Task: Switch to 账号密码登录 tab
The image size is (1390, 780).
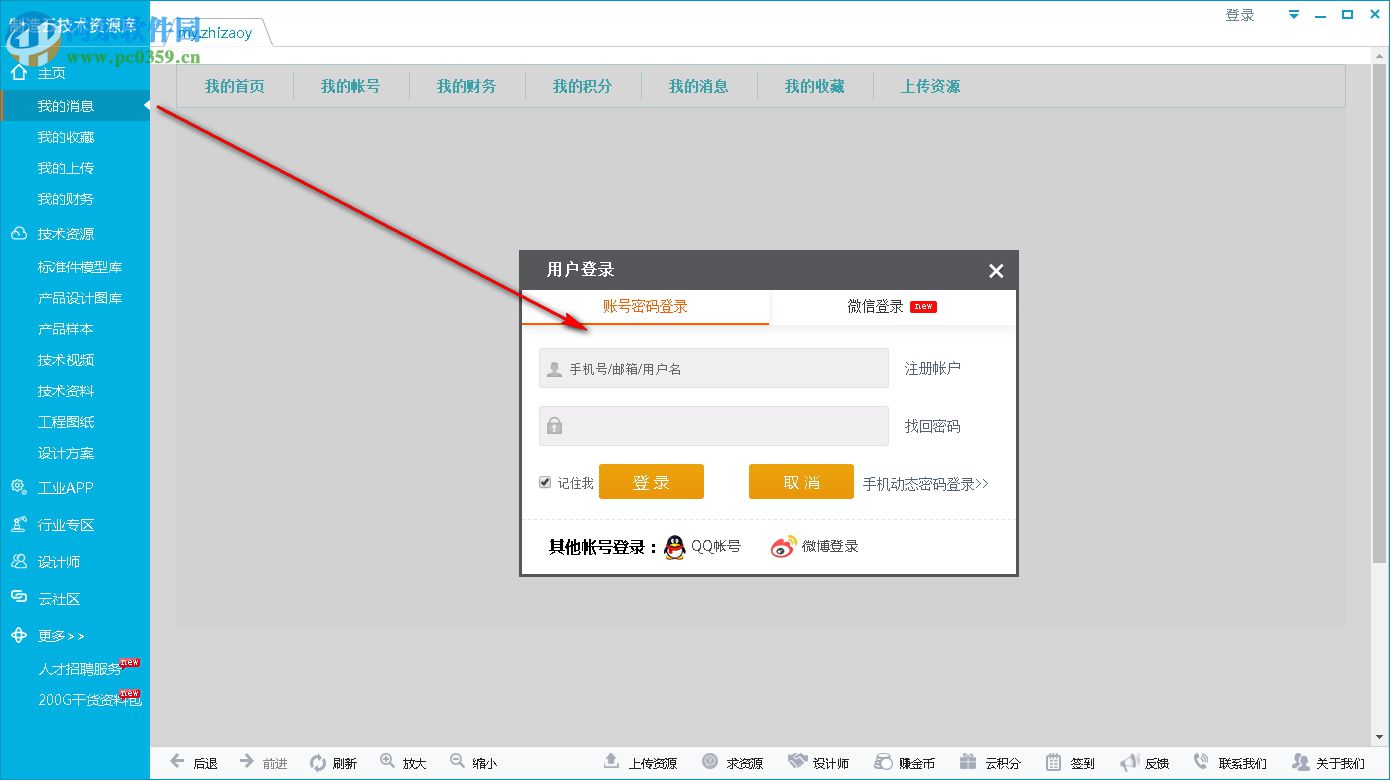Action: [645, 307]
